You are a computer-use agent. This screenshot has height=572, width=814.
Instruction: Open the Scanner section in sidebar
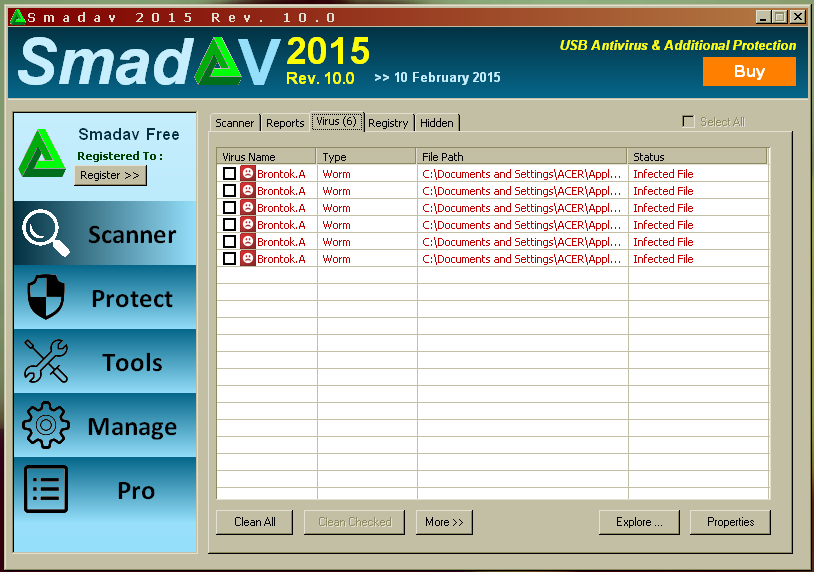click(105, 233)
